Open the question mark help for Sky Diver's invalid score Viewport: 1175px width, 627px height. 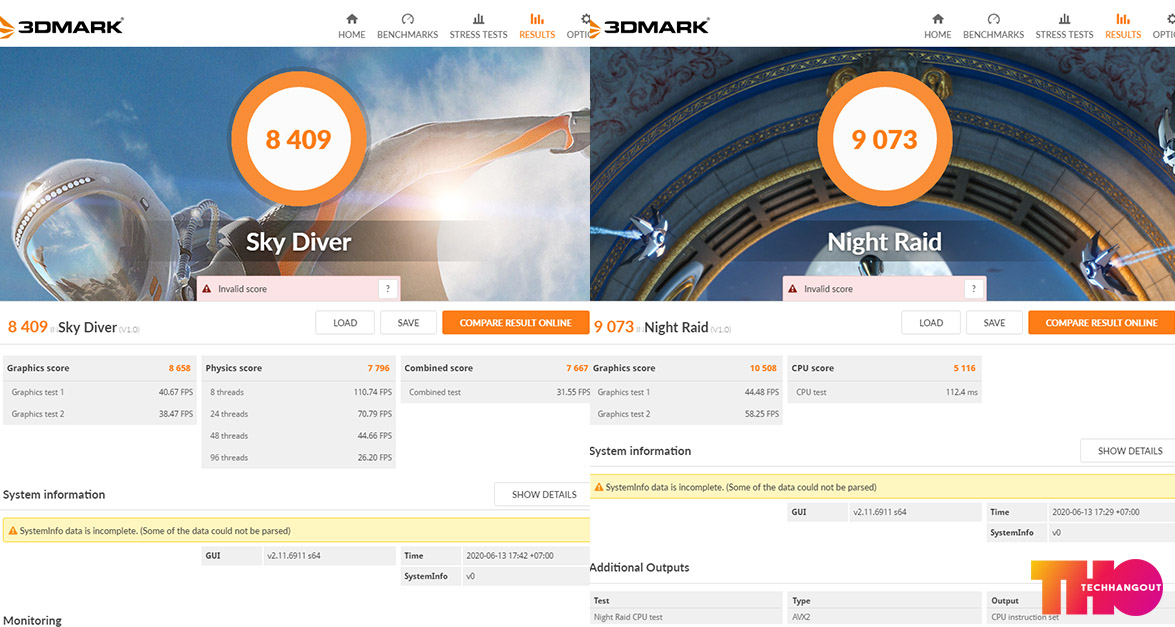click(387, 288)
